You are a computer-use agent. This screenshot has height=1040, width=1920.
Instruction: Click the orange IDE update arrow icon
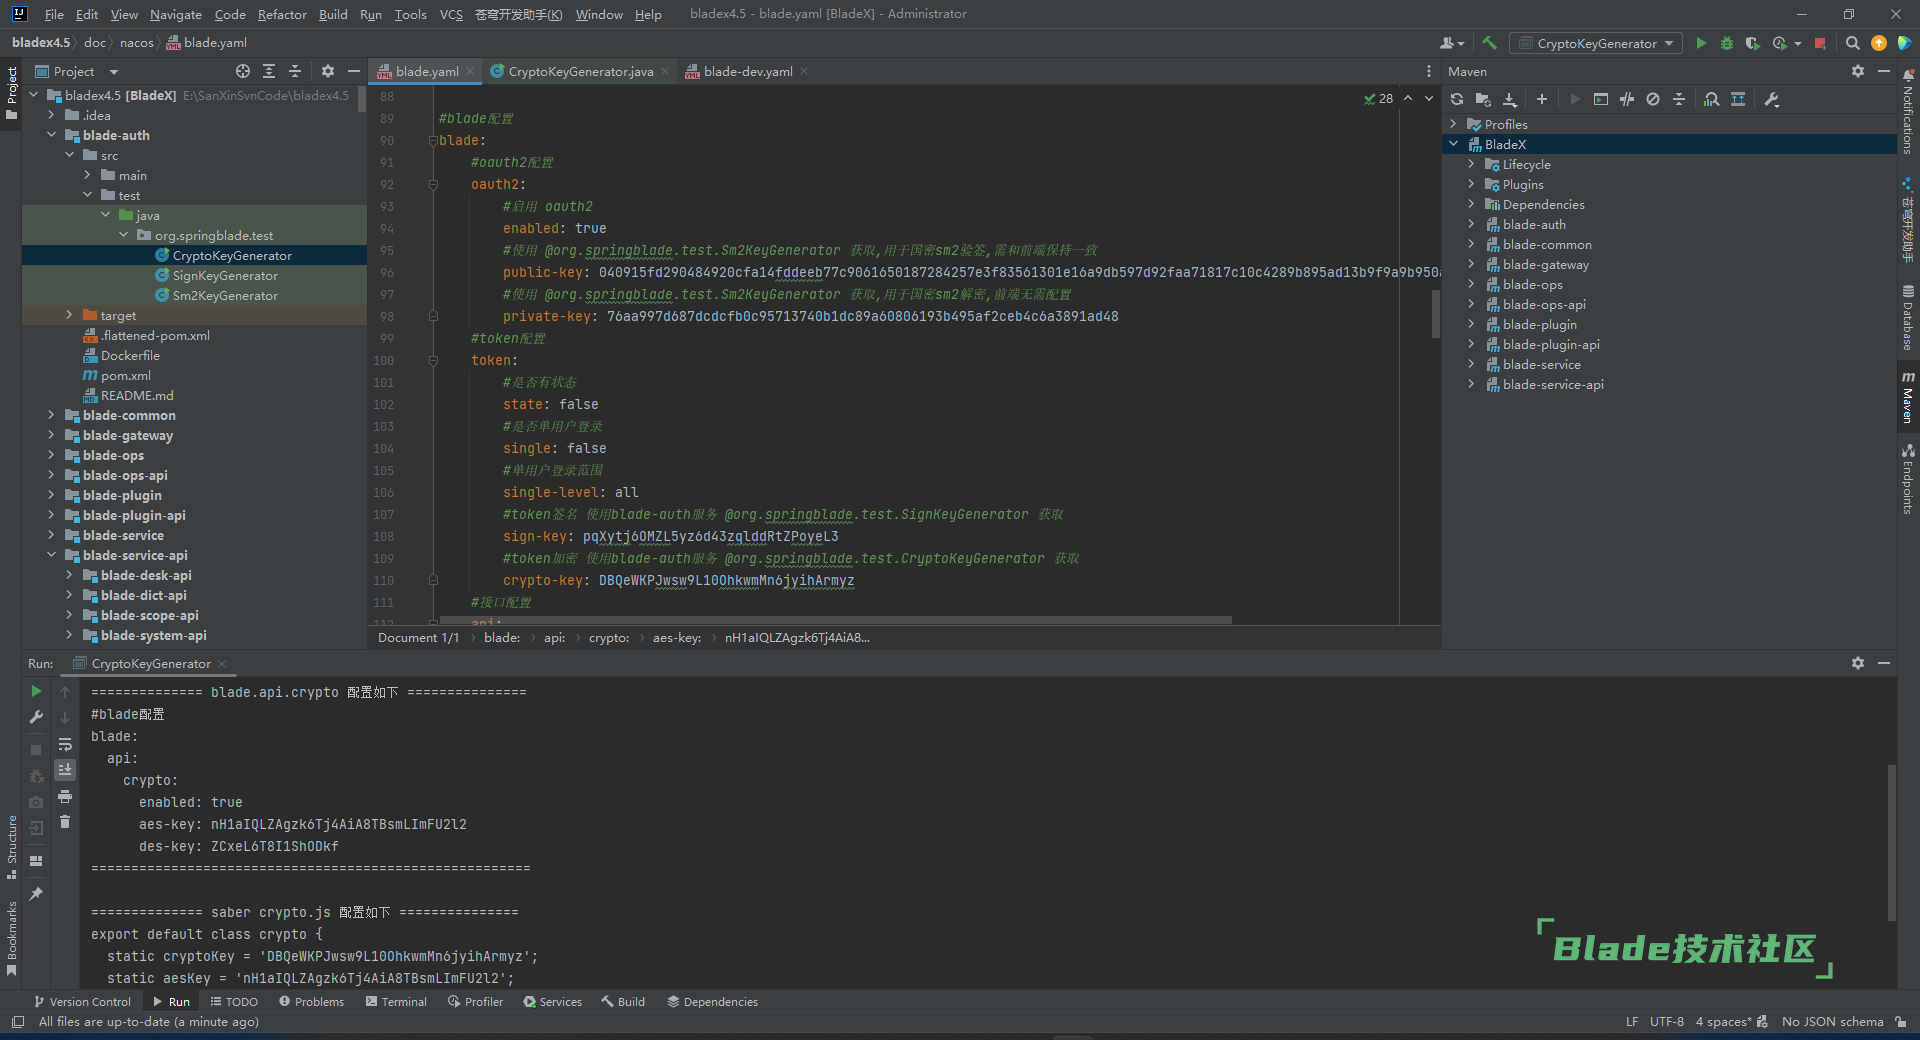click(1879, 43)
